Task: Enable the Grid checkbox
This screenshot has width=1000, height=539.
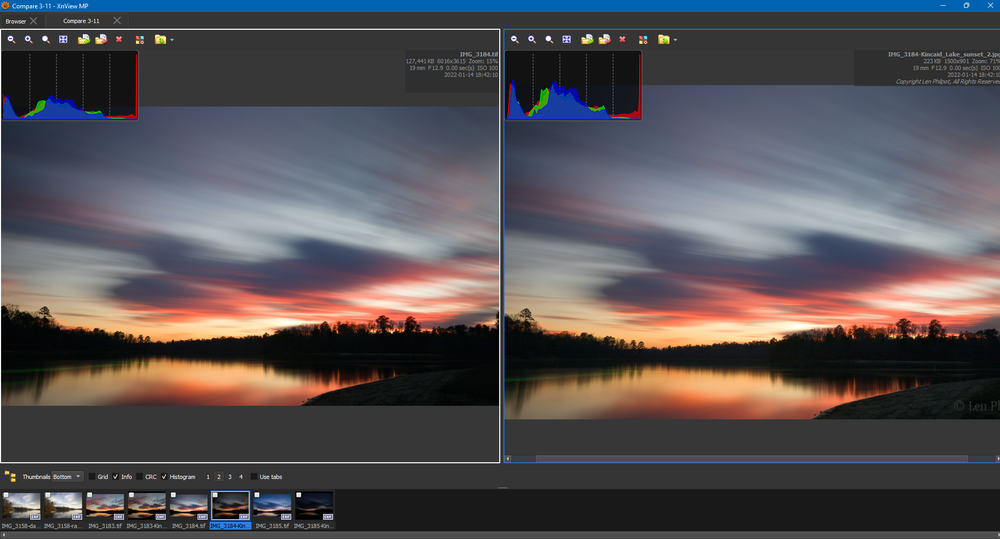Action: coord(93,476)
